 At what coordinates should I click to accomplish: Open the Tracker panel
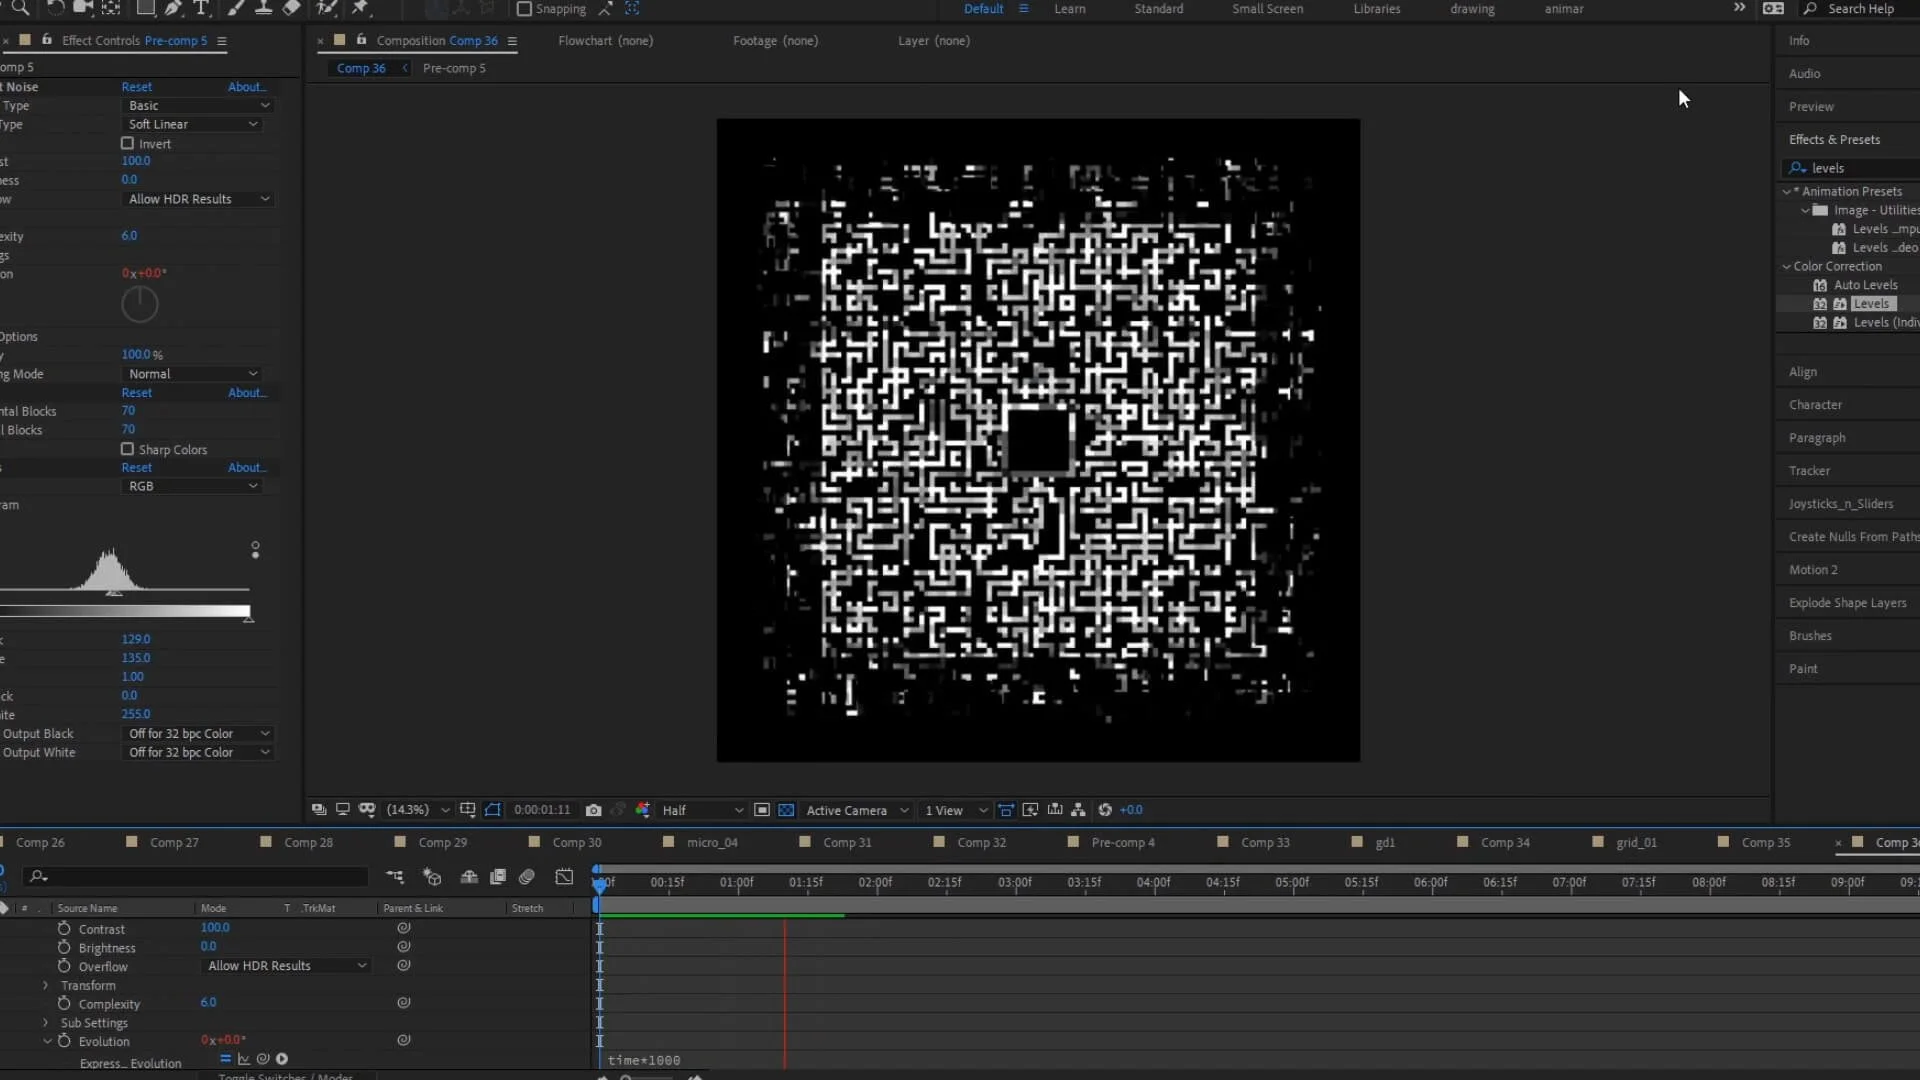pos(1809,471)
